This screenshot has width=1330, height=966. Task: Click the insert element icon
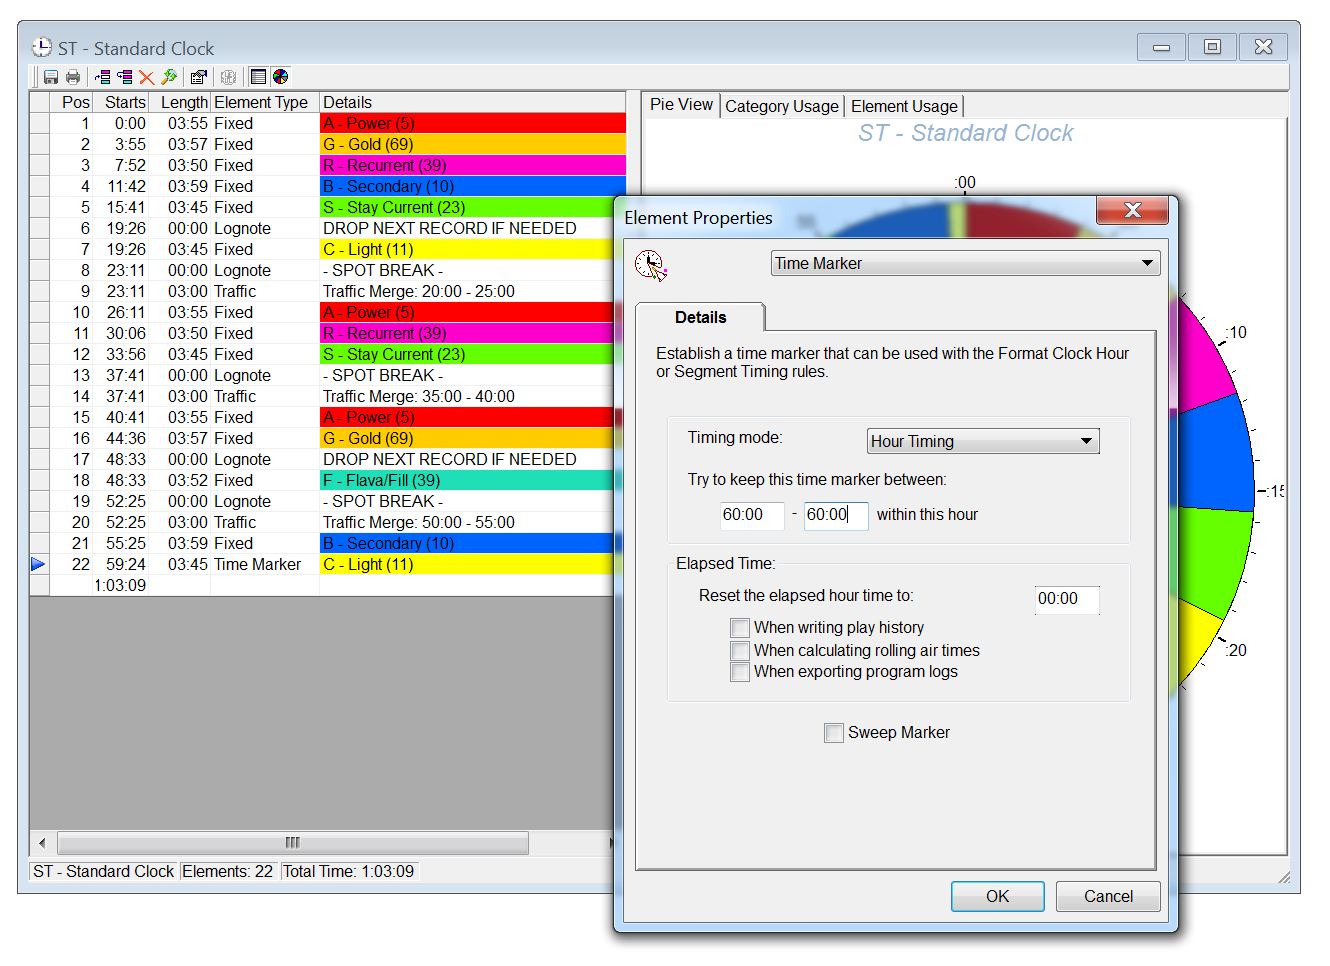(103, 77)
